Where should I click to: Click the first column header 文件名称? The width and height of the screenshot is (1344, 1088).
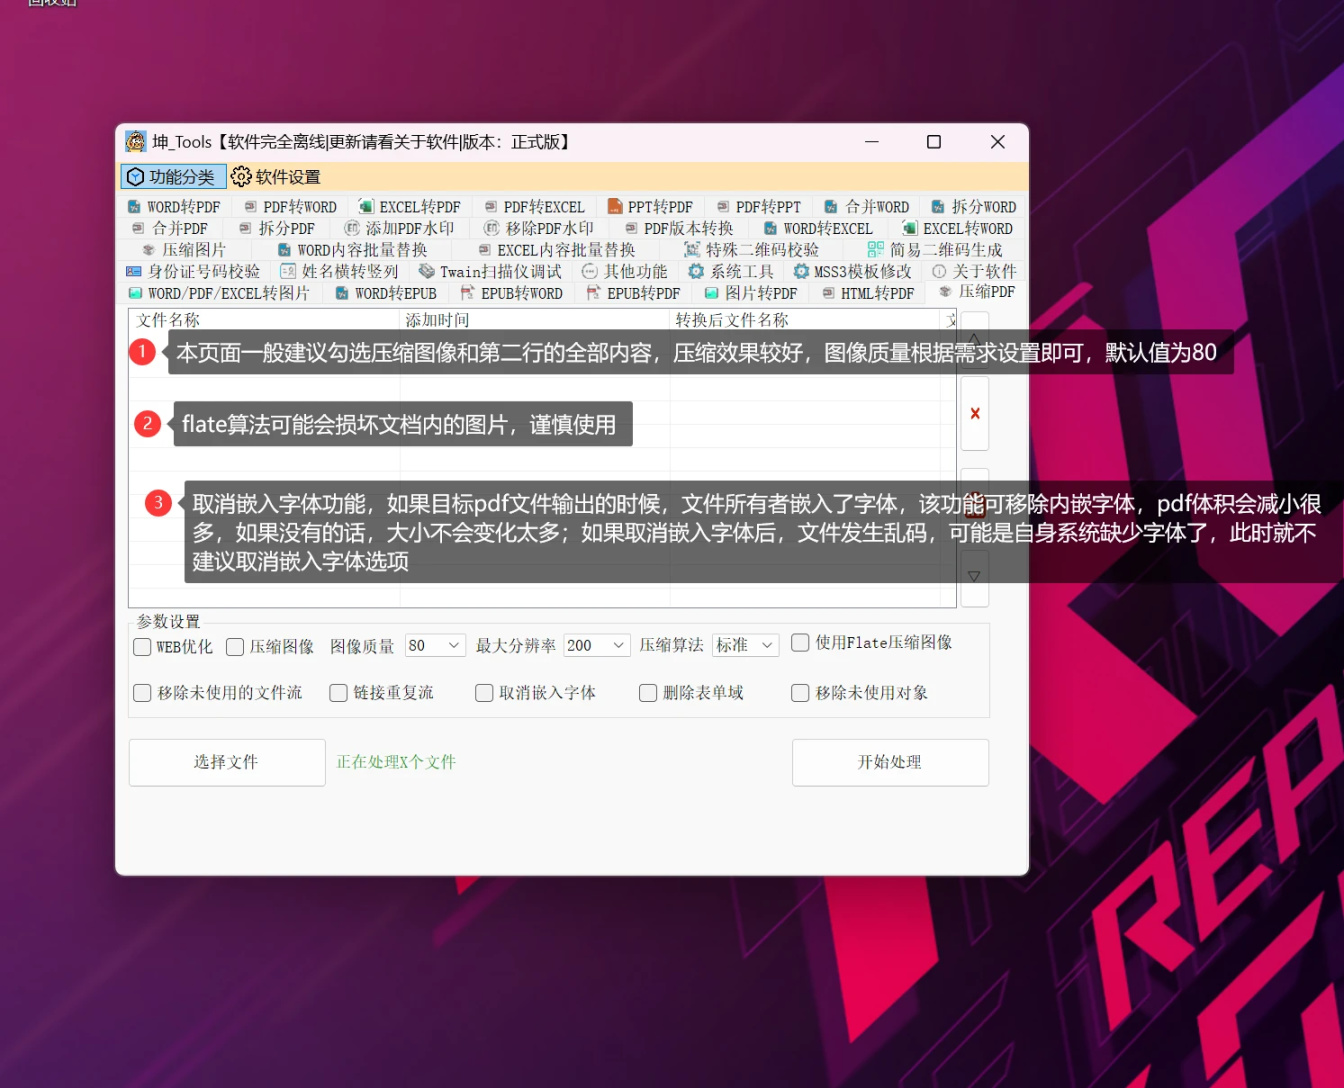265,320
